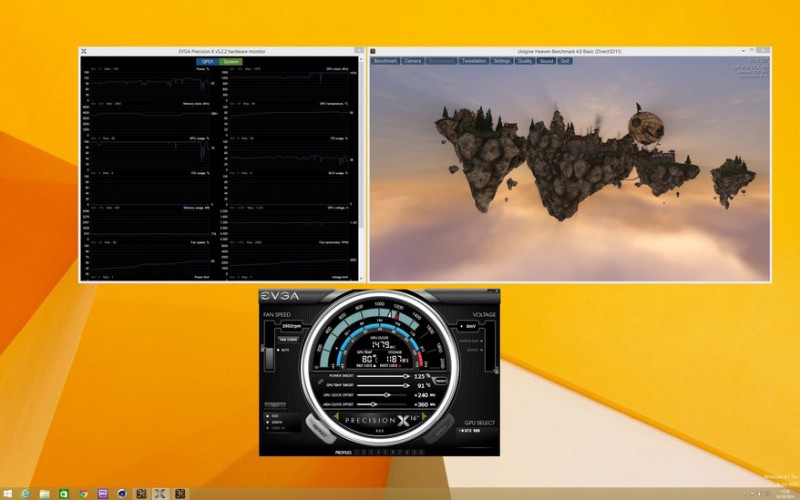The height and width of the screenshot is (500, 800).
Task: Adjust the Mem Clock Offset slider
Action: click(x=382, y=404)
